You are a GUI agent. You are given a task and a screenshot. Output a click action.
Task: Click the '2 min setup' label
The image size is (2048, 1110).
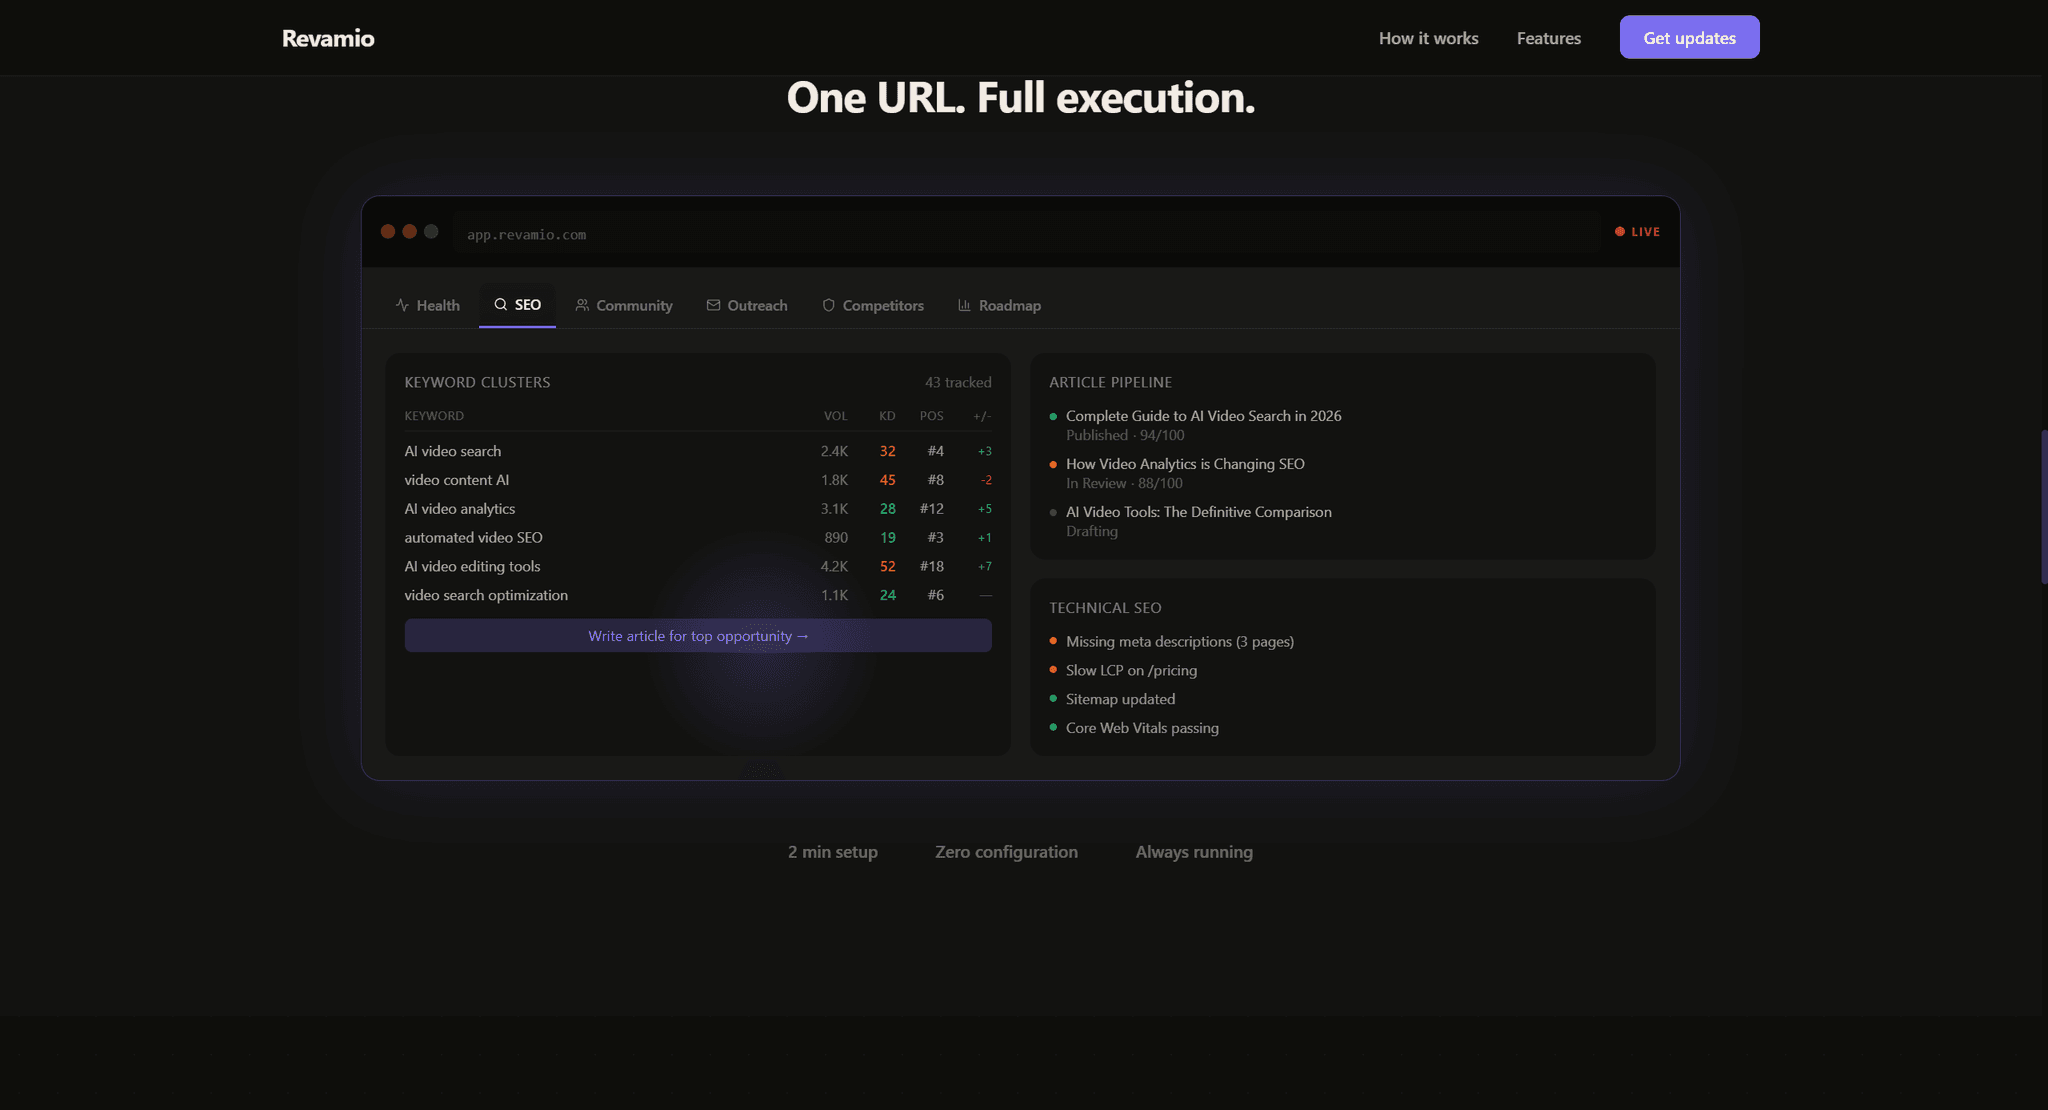coord(832,852)
